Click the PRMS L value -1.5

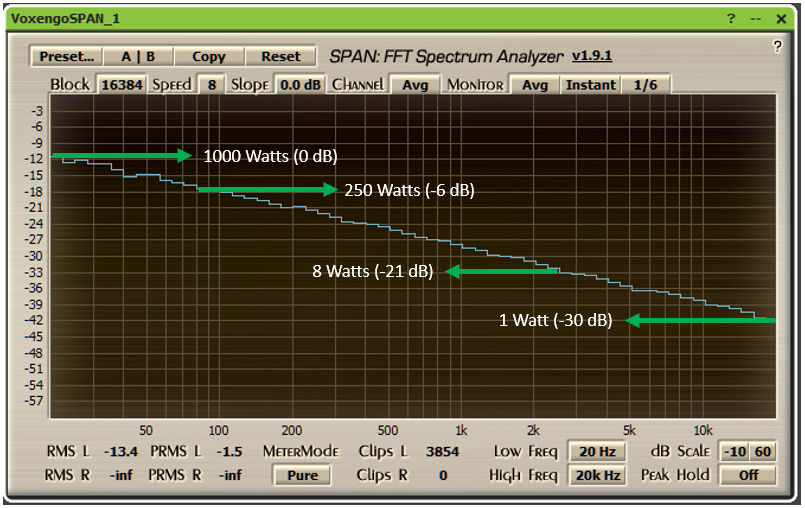[229, 451]
